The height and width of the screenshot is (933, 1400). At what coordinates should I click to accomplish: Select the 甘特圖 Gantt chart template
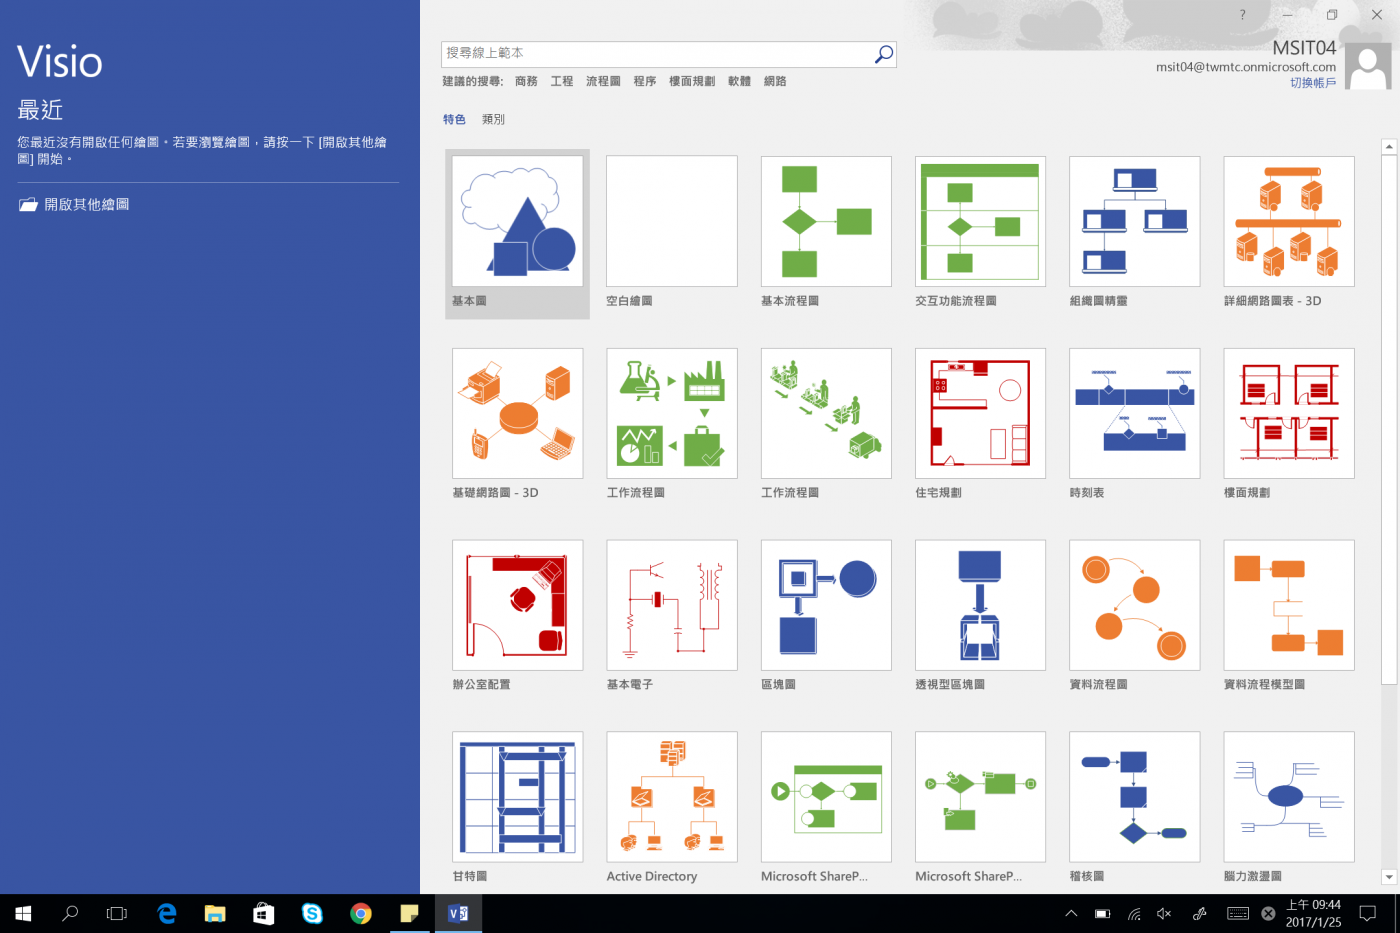517,797
